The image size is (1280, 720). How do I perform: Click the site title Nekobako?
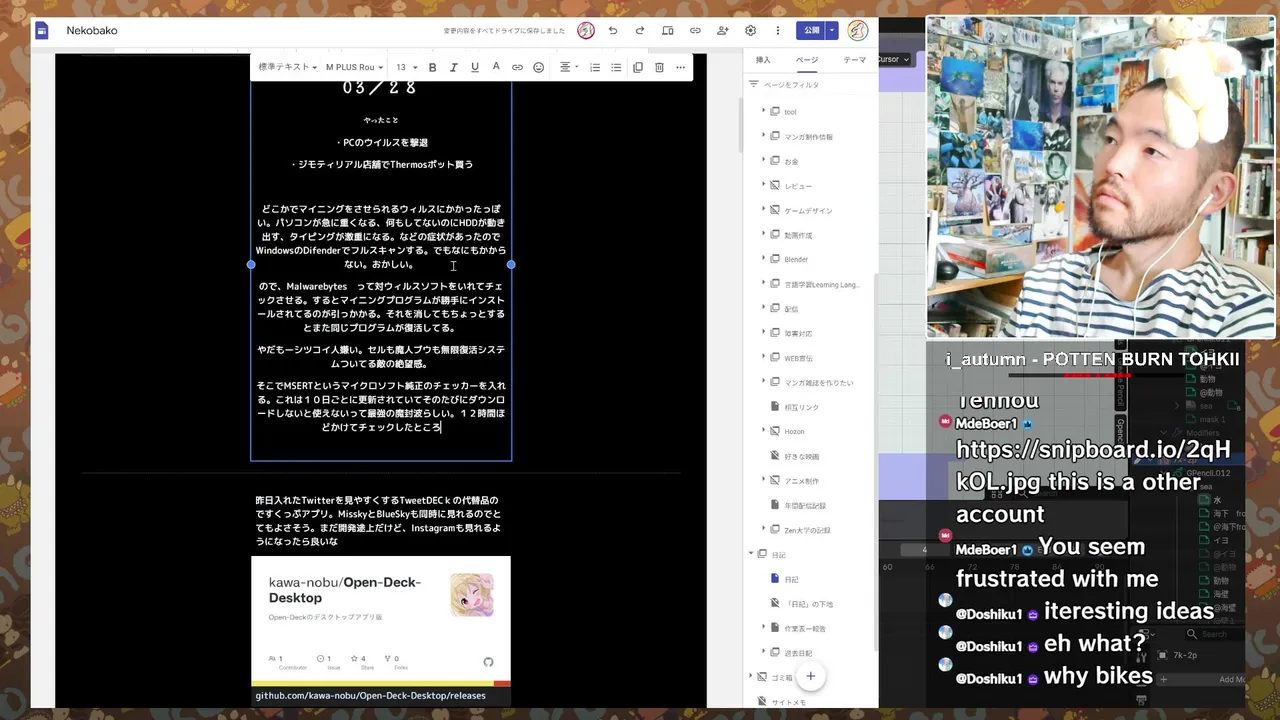click(x=92, y=31)
